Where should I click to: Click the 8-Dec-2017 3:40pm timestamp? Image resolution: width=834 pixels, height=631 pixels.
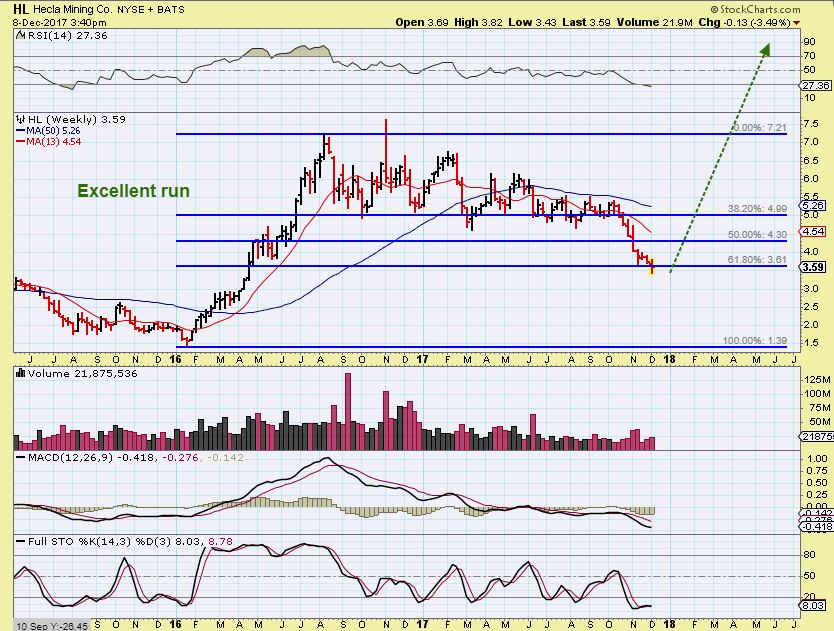[60, 23]
